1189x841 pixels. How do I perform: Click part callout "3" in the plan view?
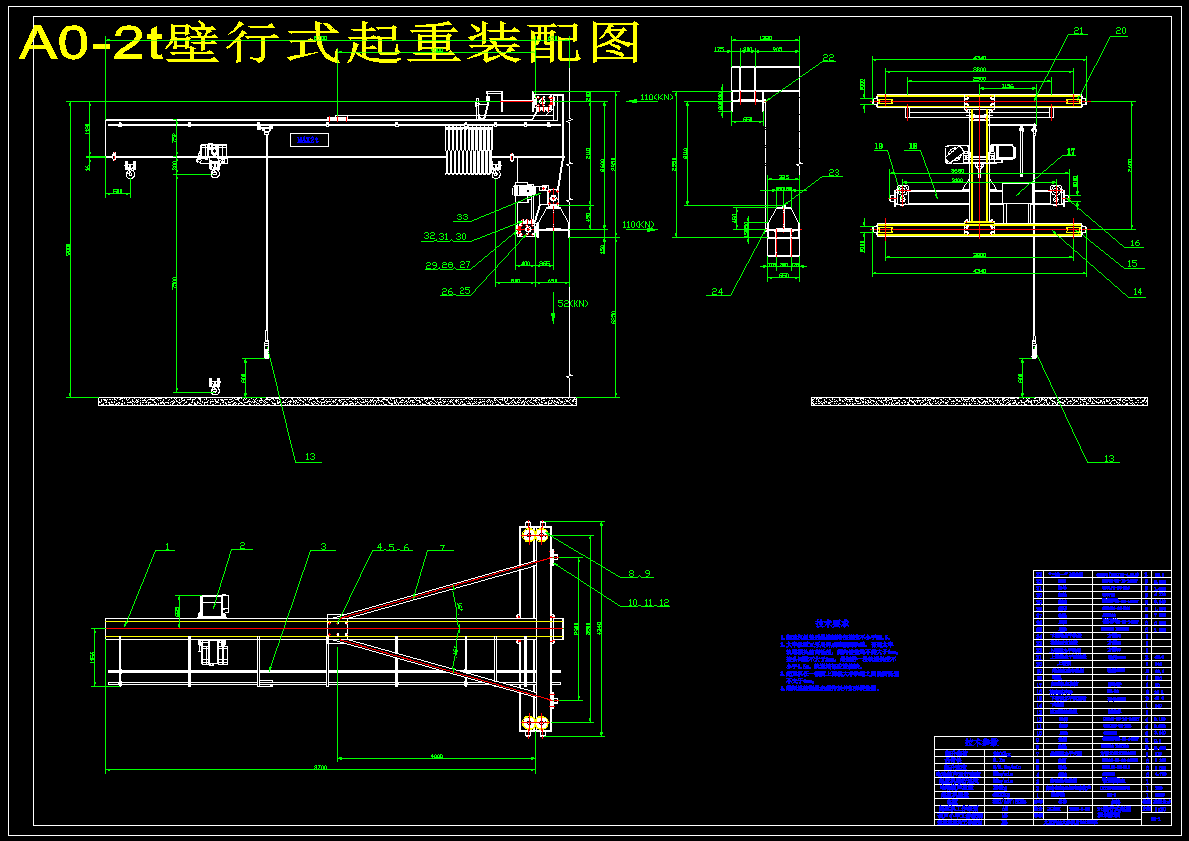(323, 546)
